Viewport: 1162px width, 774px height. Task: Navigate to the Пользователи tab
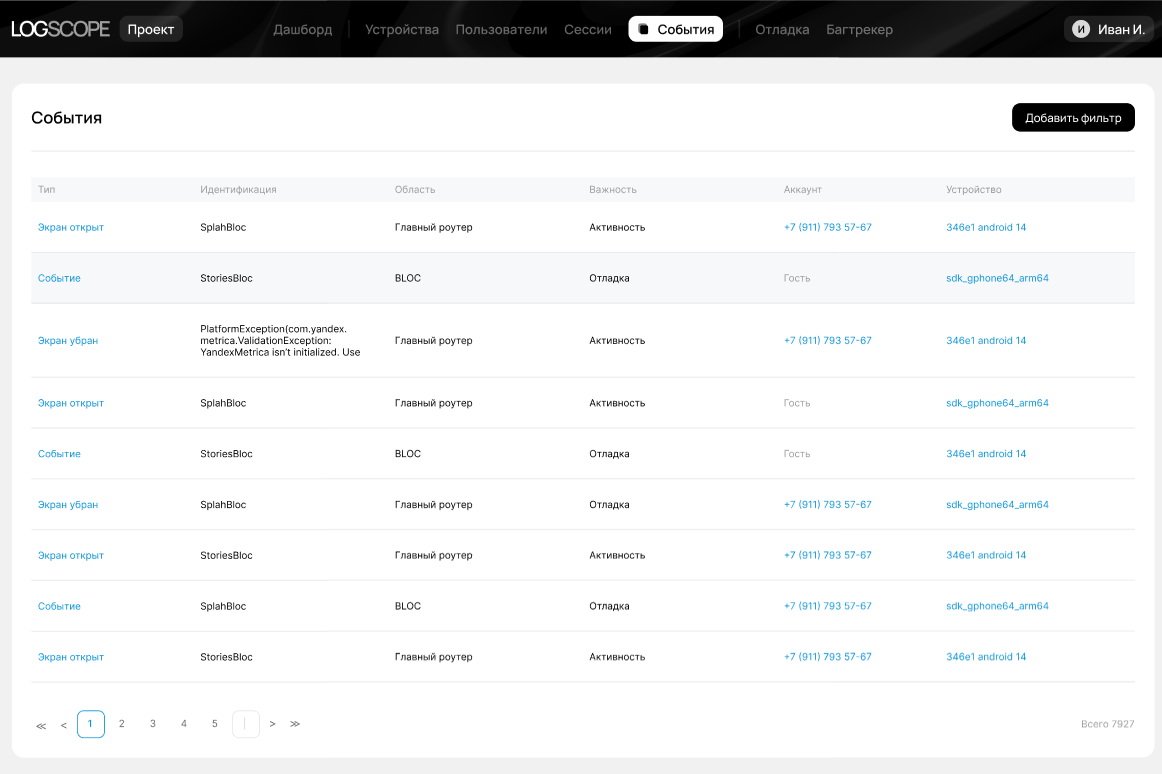tap(501, 29)
